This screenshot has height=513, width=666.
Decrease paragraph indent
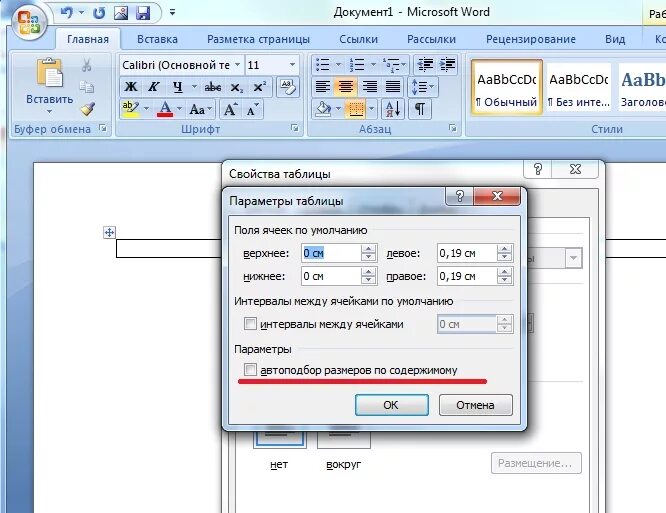[x=425, y=65]
